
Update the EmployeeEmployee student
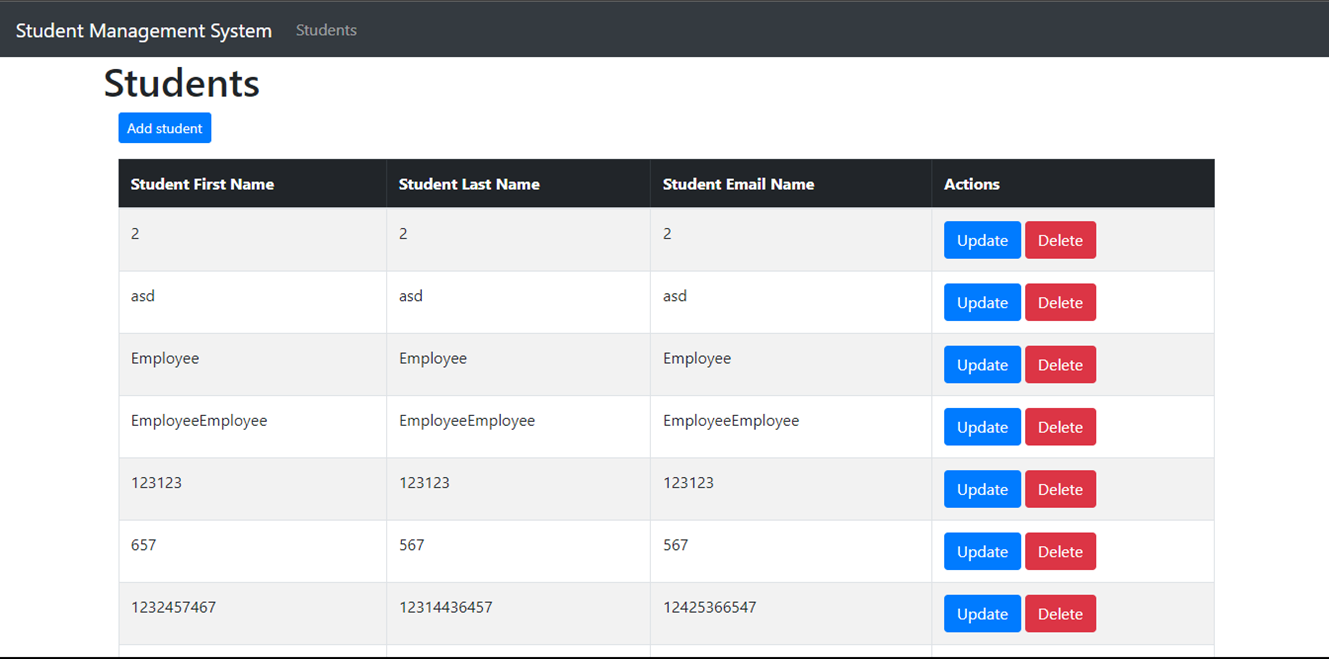982,427
